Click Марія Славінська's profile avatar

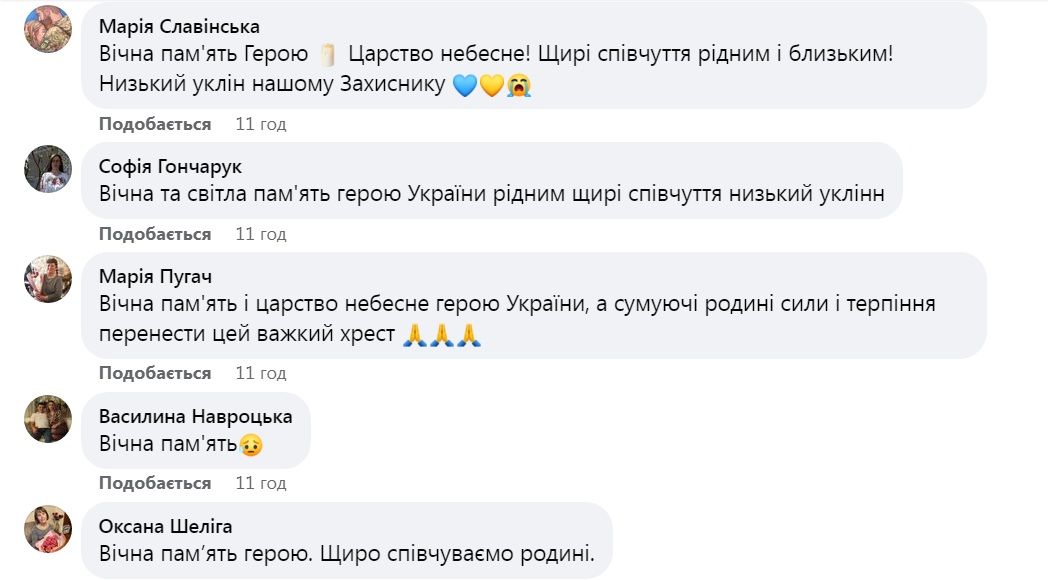coord(47,30)
